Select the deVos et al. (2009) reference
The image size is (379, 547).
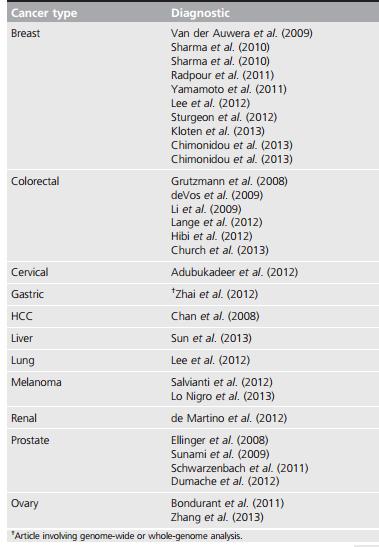click(217, 195)
